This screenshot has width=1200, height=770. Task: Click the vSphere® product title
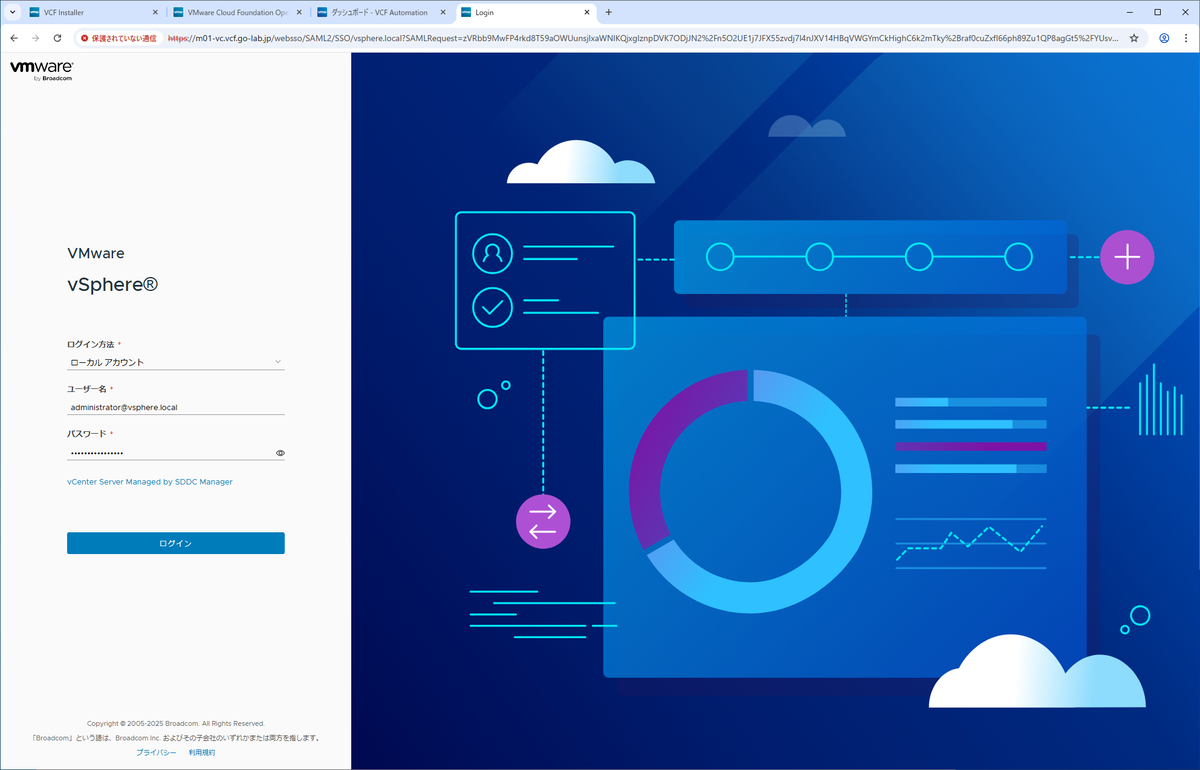113,284
